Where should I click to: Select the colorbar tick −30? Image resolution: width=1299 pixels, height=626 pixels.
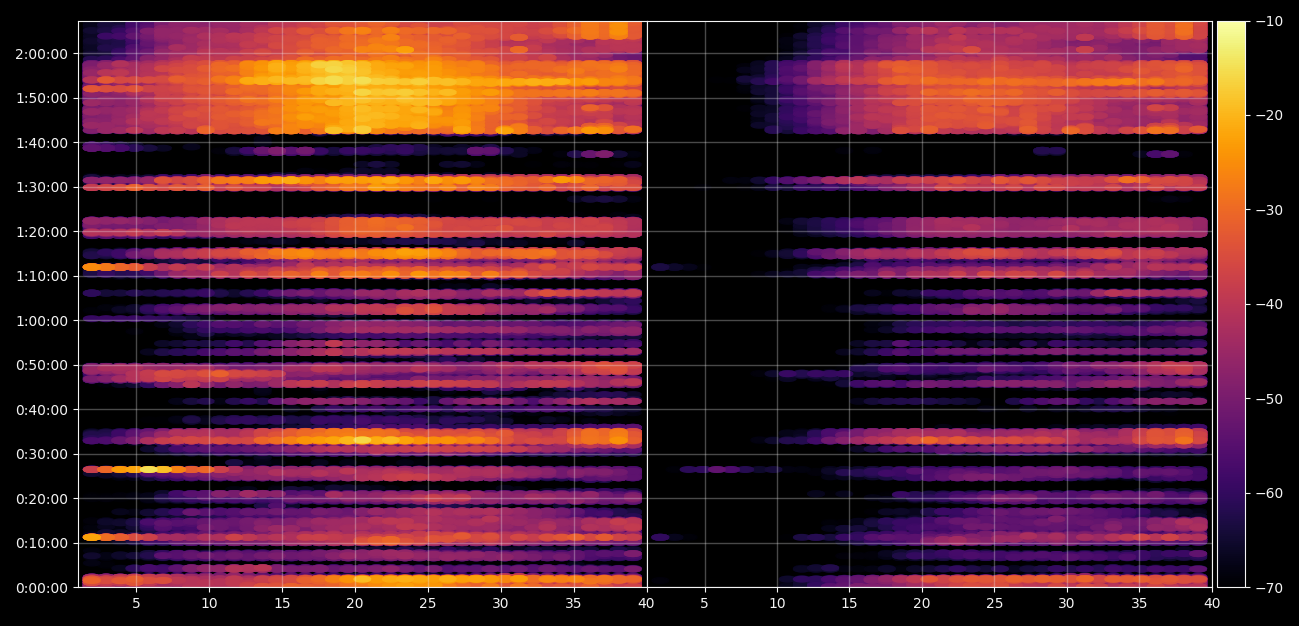(x=1267, y=210)
